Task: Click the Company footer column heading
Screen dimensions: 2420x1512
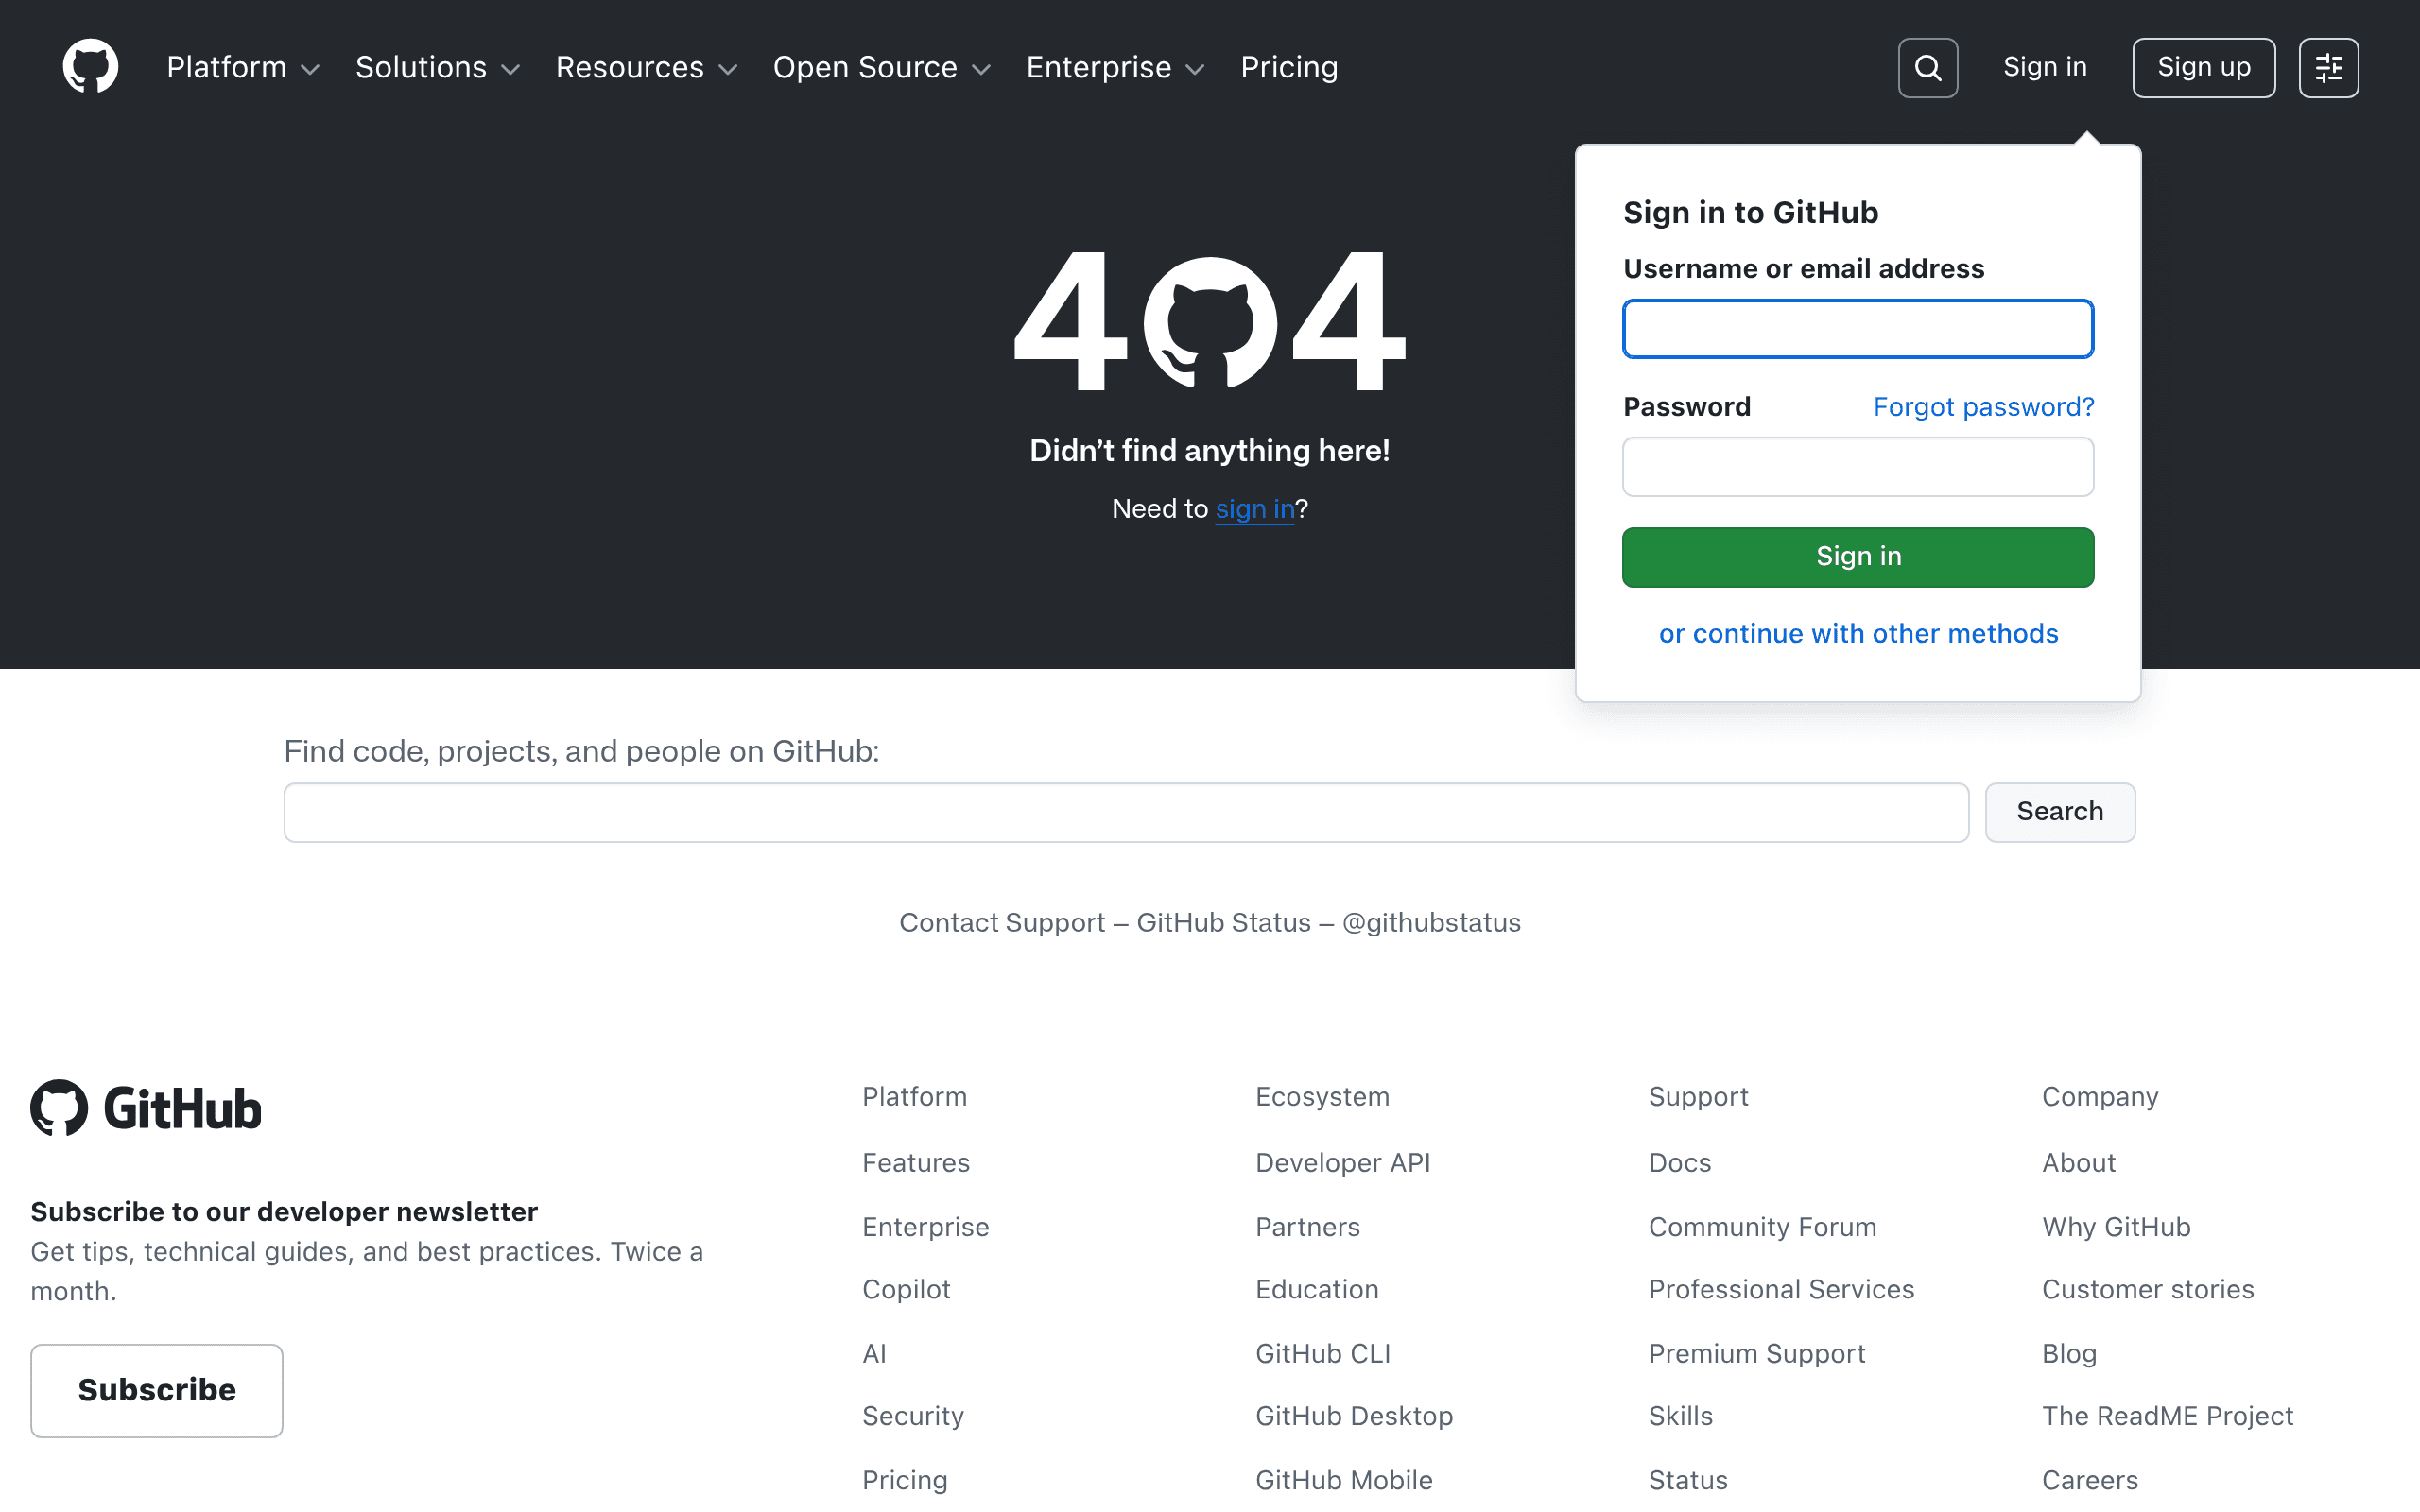Action: (x=2100, y=1097)
